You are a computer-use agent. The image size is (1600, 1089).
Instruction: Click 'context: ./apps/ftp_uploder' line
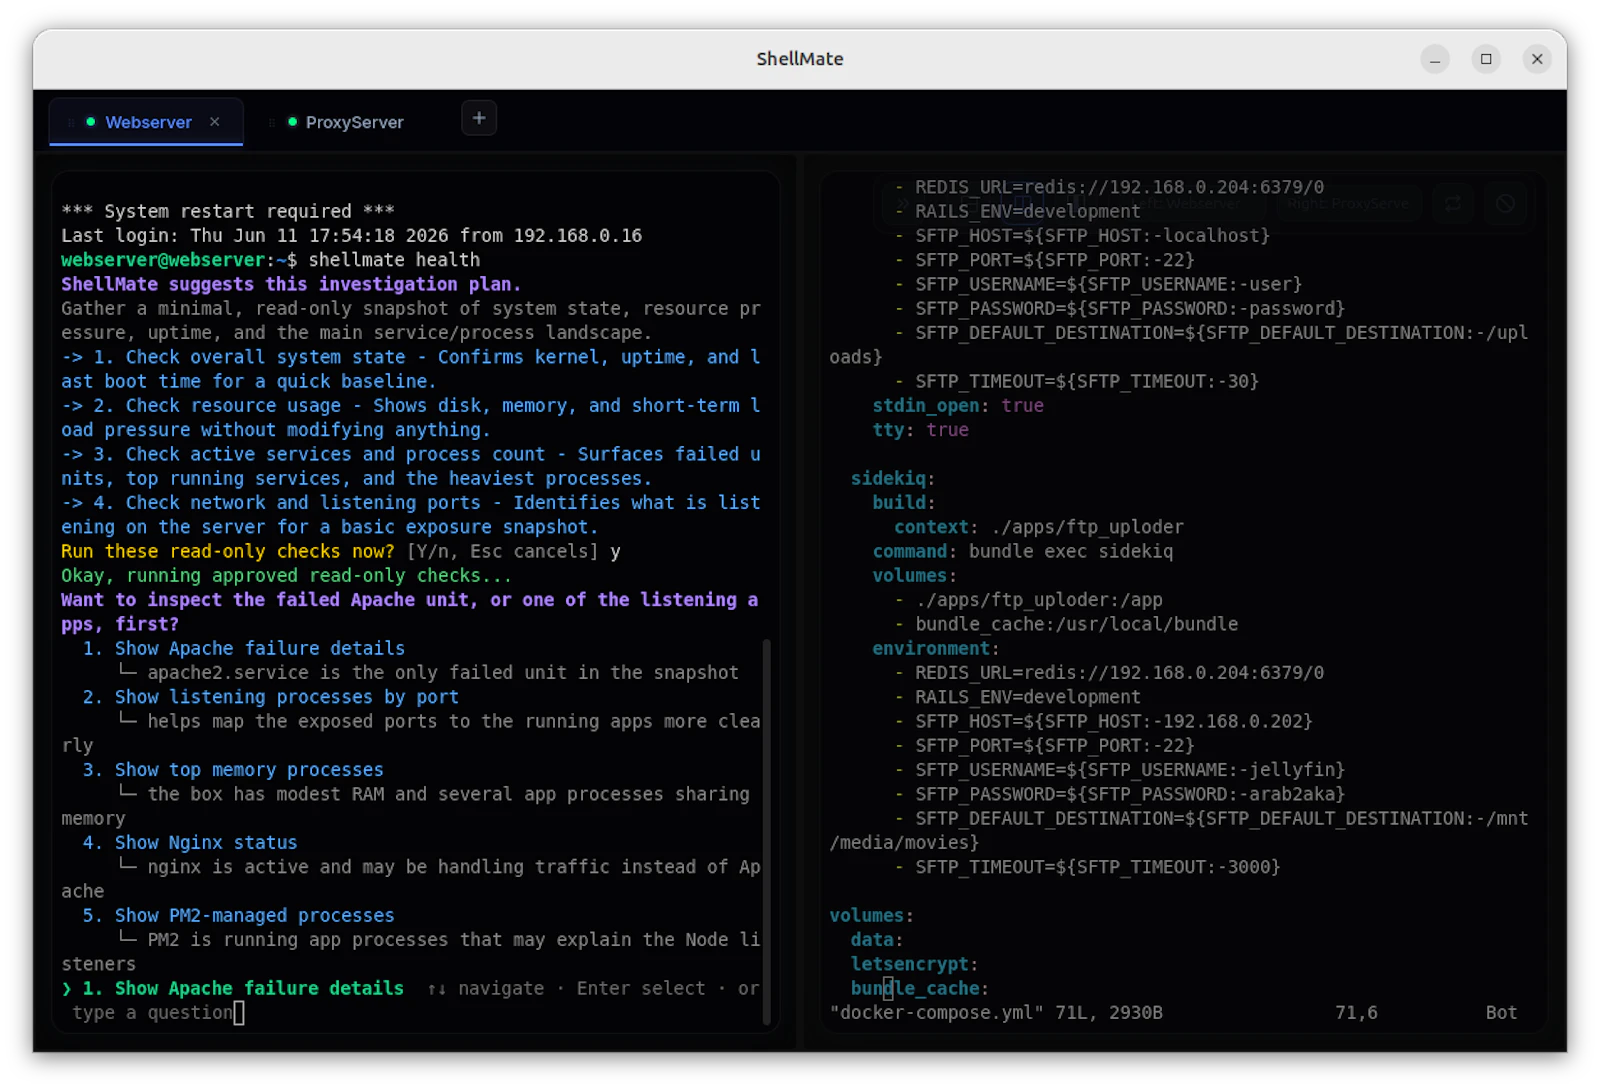tap(1039, 527)
